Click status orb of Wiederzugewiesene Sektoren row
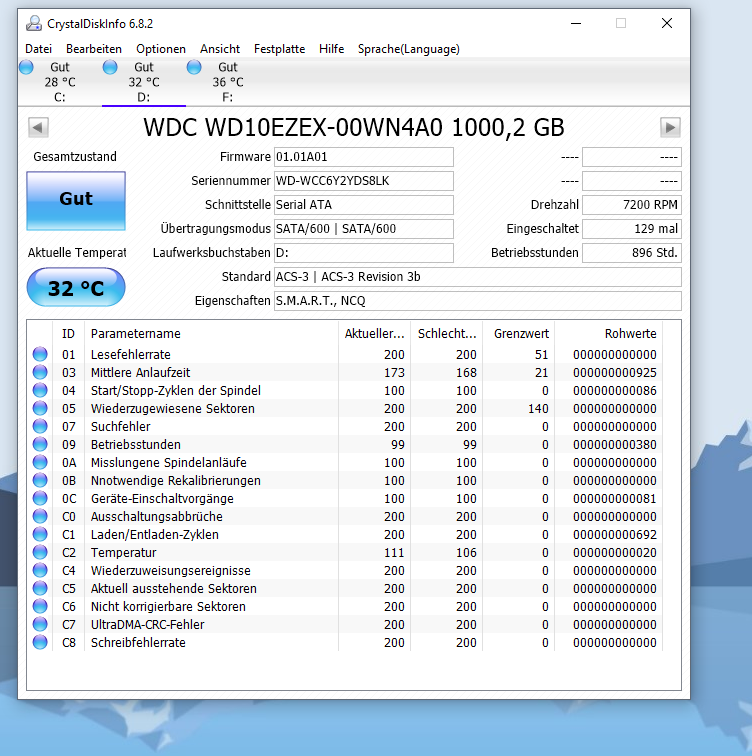The image size is (752, 756). point(40,408)
